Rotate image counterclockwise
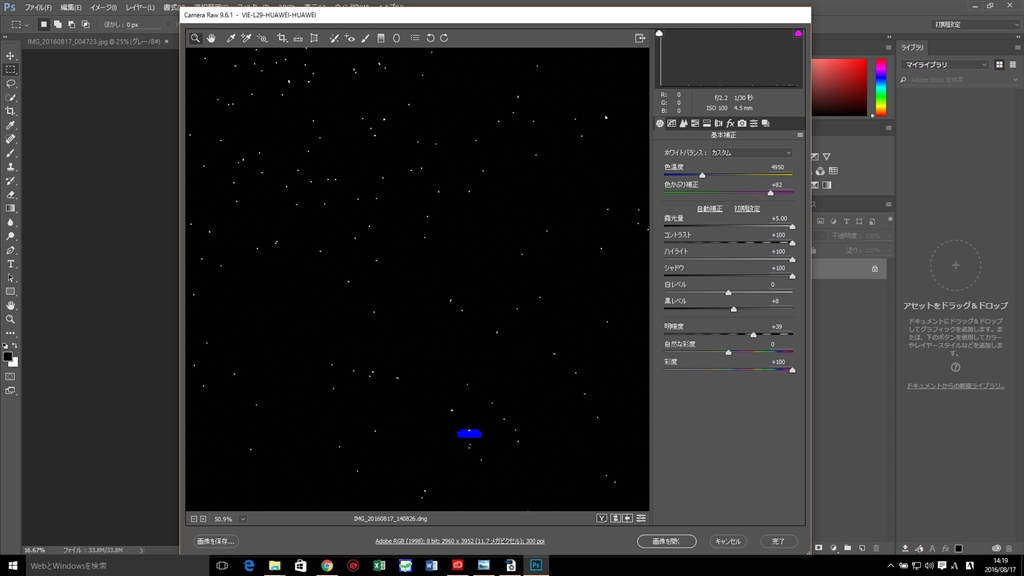 click(430, 39)
